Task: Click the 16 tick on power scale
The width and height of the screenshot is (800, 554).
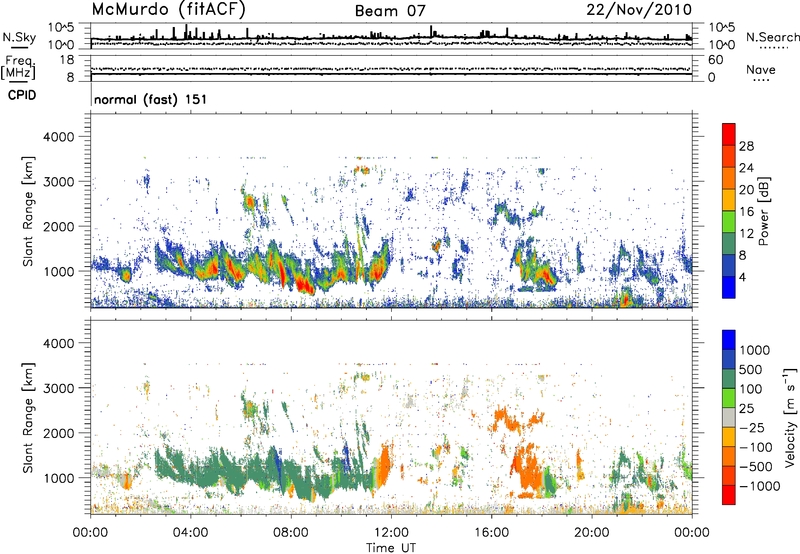Action: 746,212
